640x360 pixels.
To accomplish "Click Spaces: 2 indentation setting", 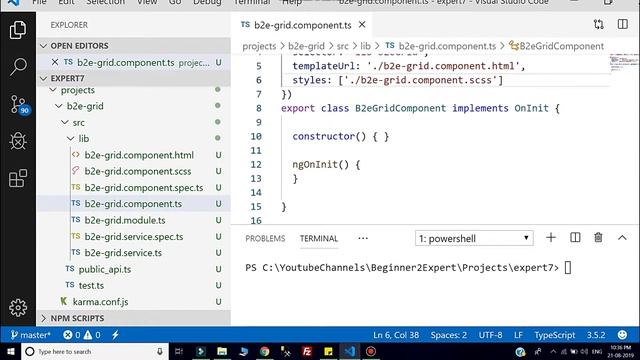I will click(449, 335).
